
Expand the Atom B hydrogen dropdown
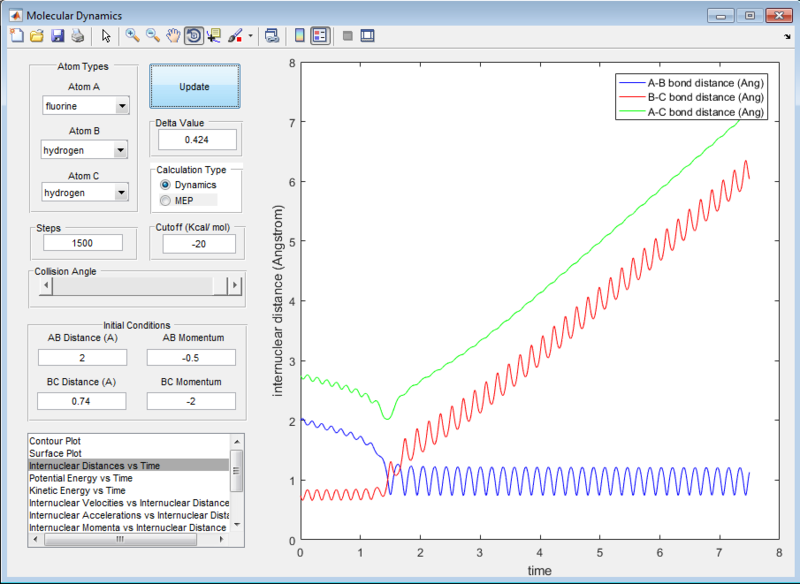pyautogui.click(x=86, y=150)
